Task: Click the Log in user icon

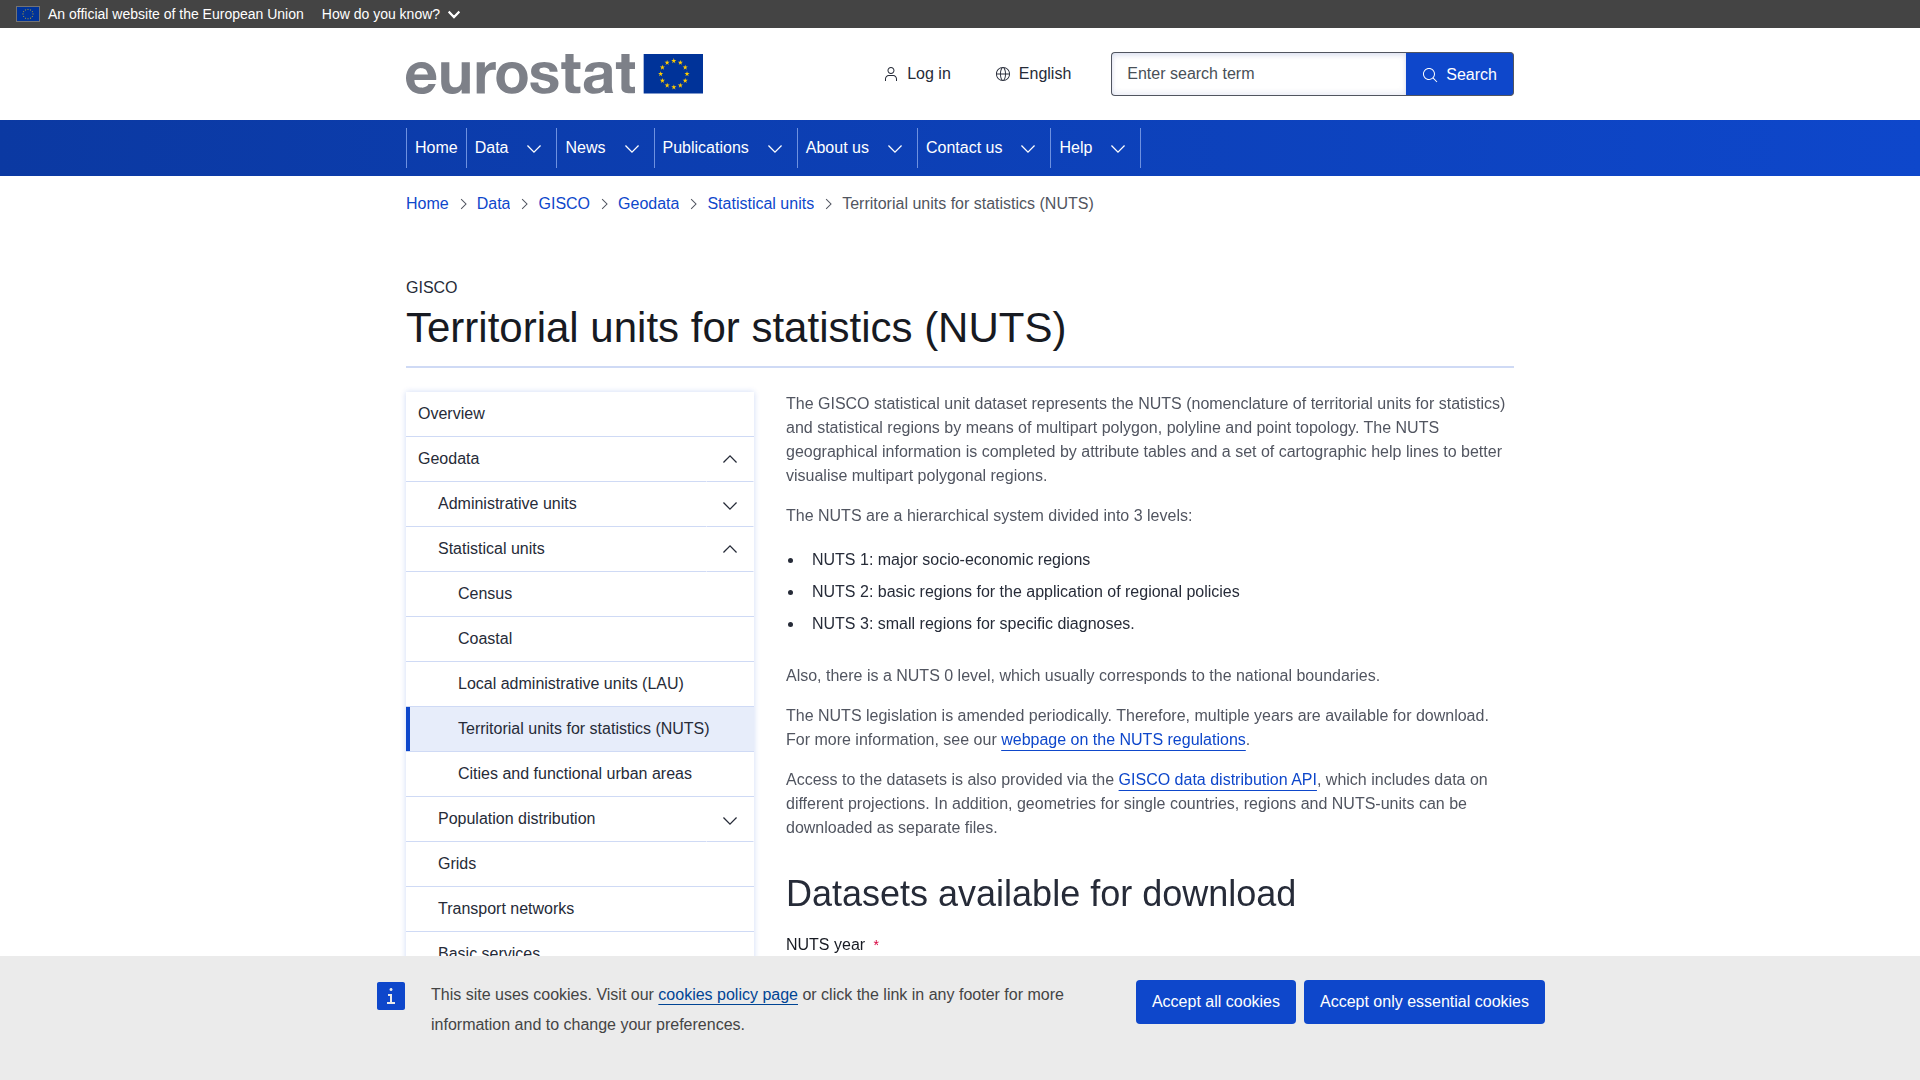Action: (890, 74)
